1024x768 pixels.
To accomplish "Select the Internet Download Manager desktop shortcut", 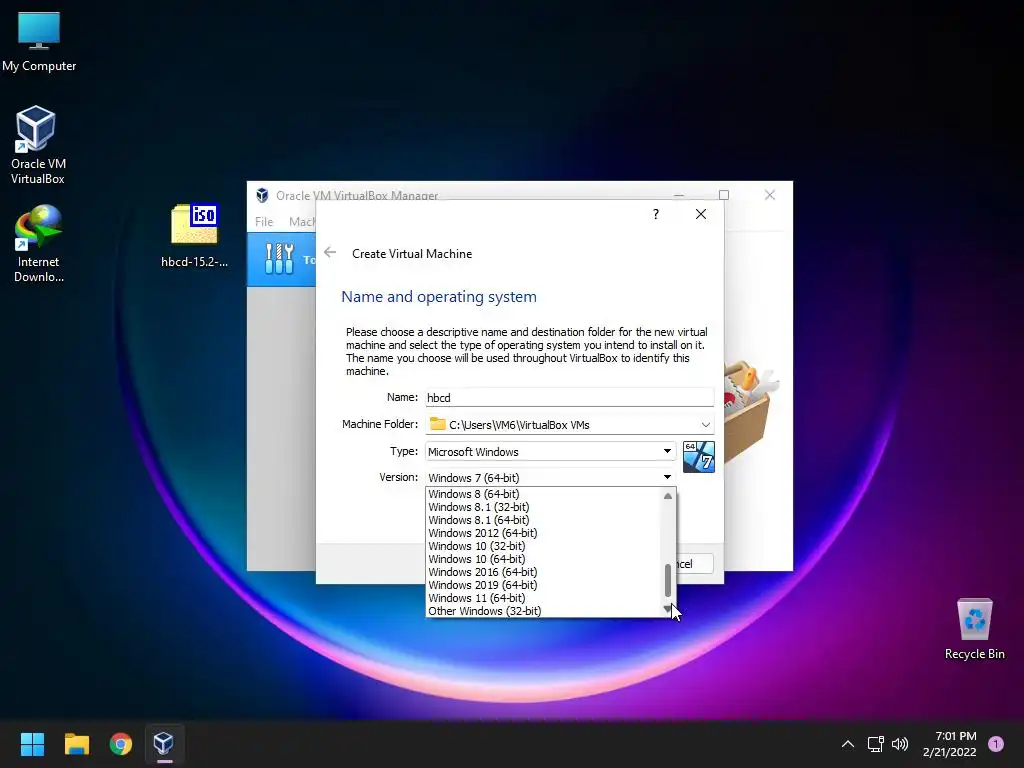I will pos(39,244).
